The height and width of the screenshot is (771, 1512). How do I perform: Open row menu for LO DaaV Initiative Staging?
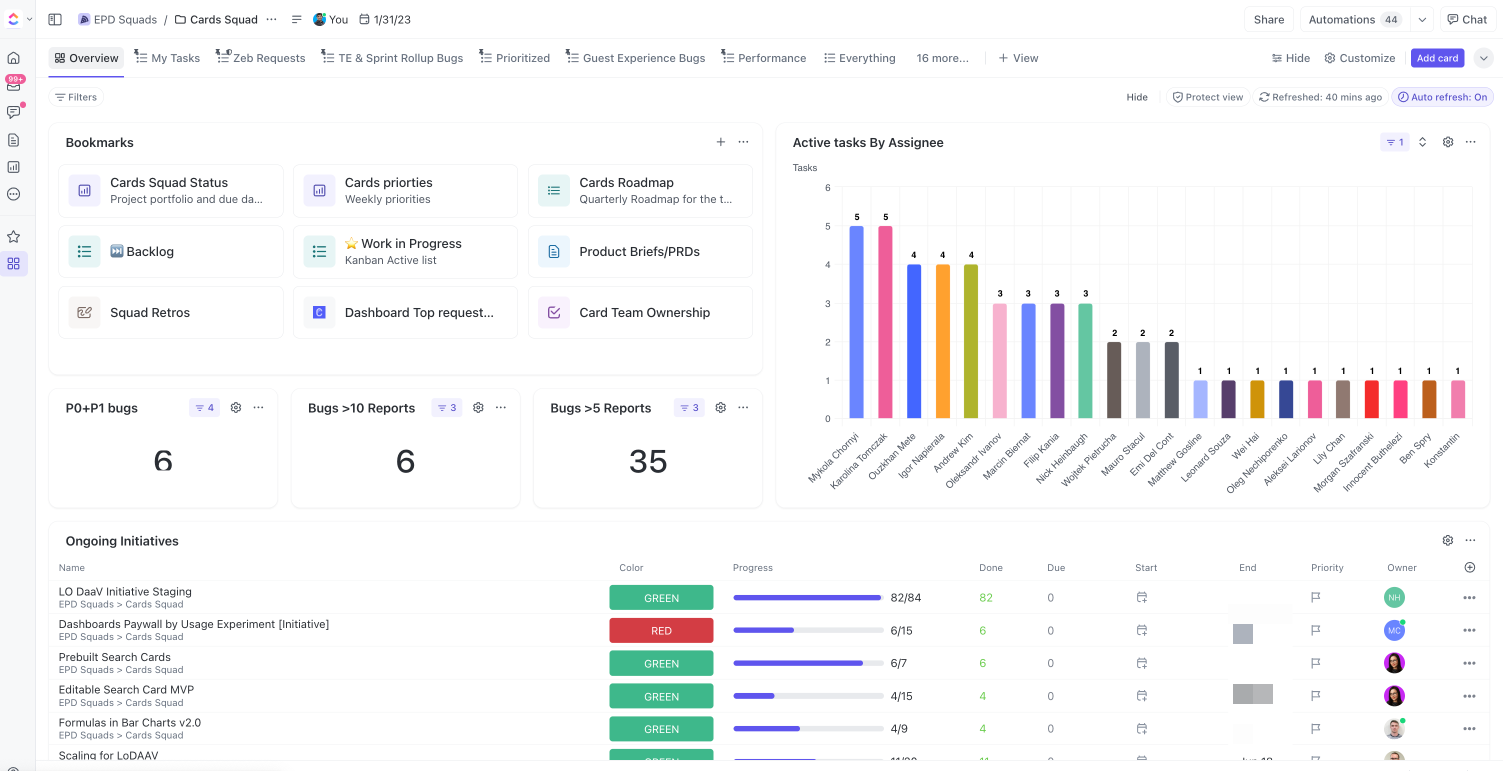pyautogui.click(x=1469, y=598)
